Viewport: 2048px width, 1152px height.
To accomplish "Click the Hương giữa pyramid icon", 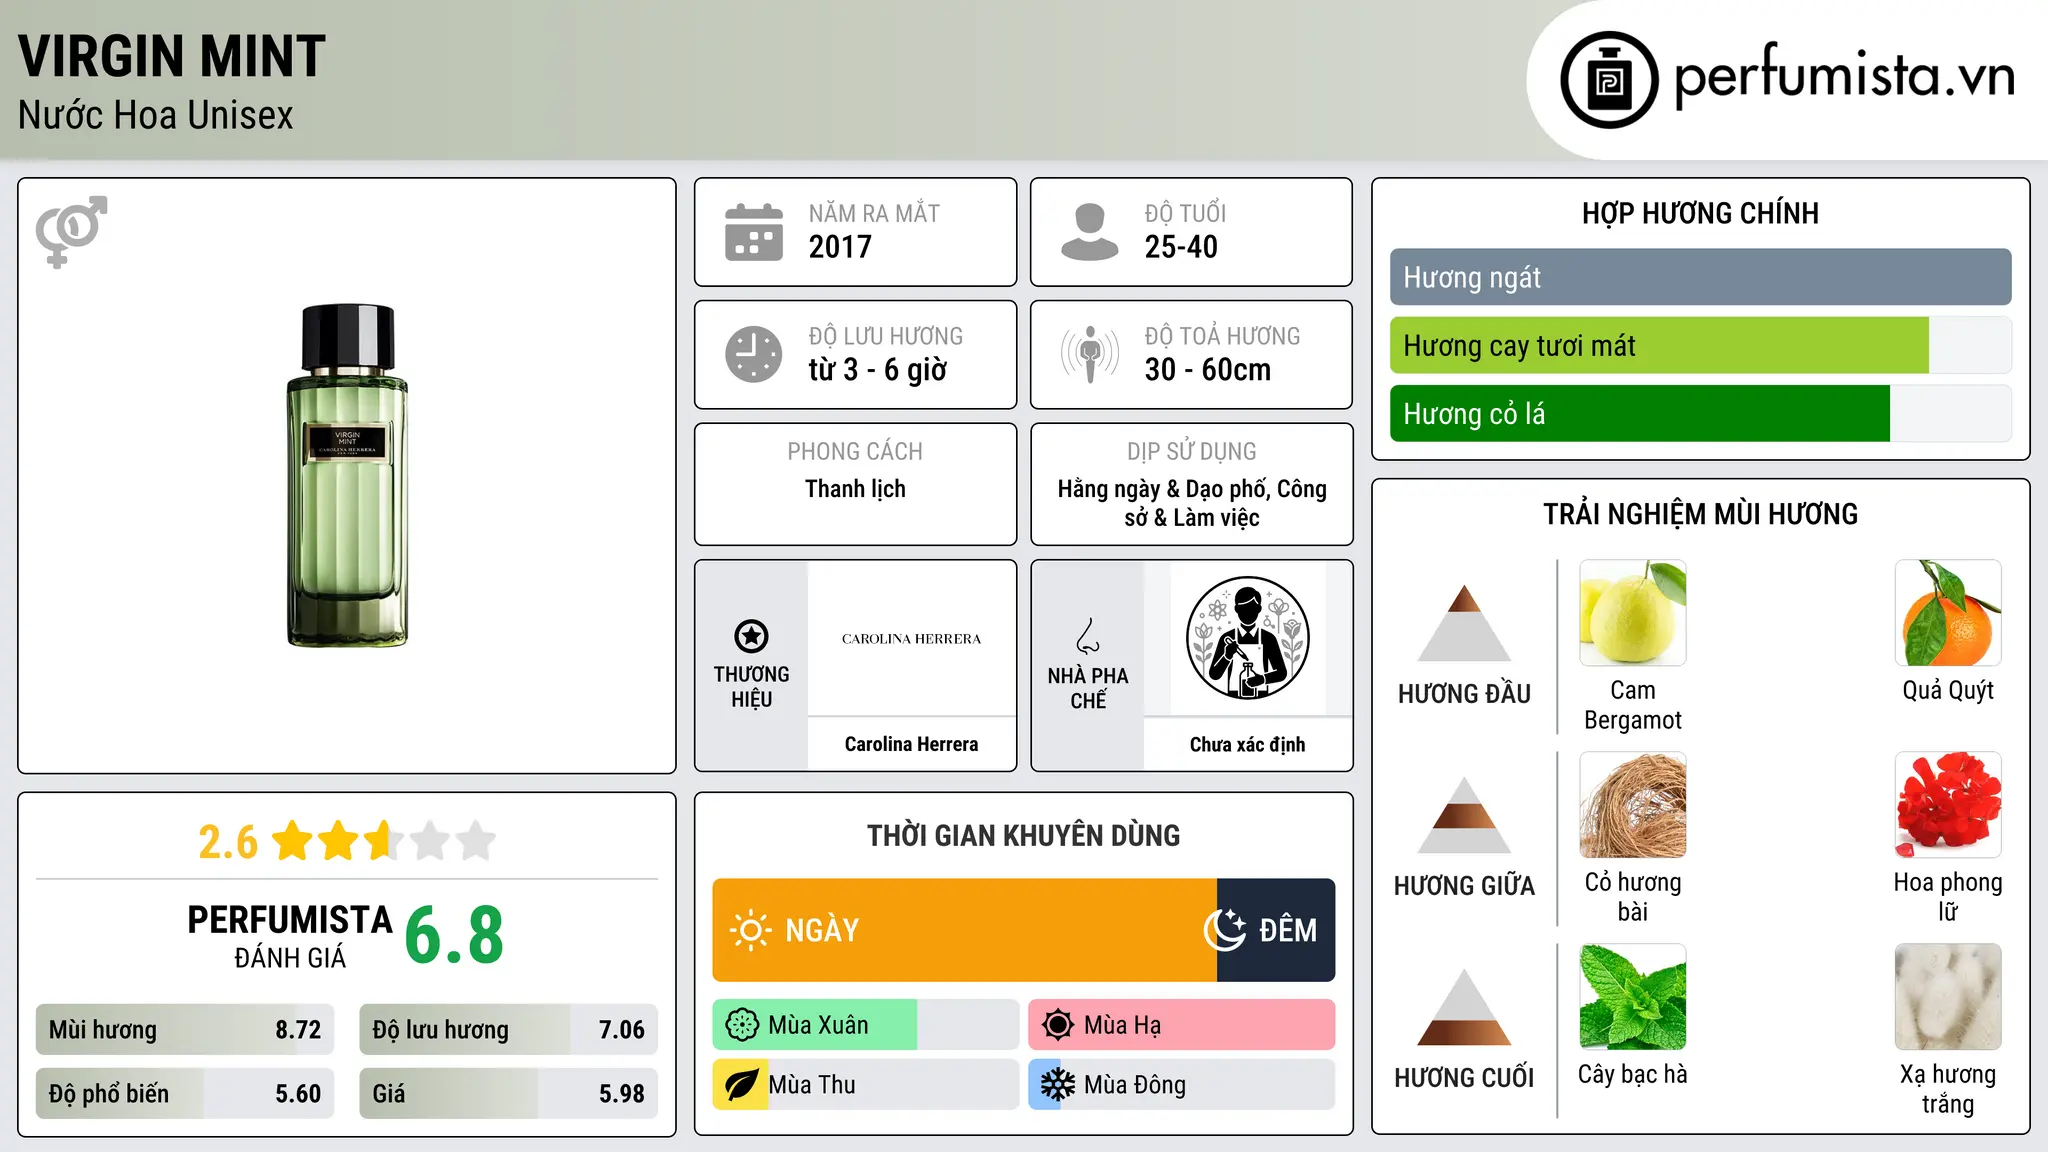I will click(1464, 815).
